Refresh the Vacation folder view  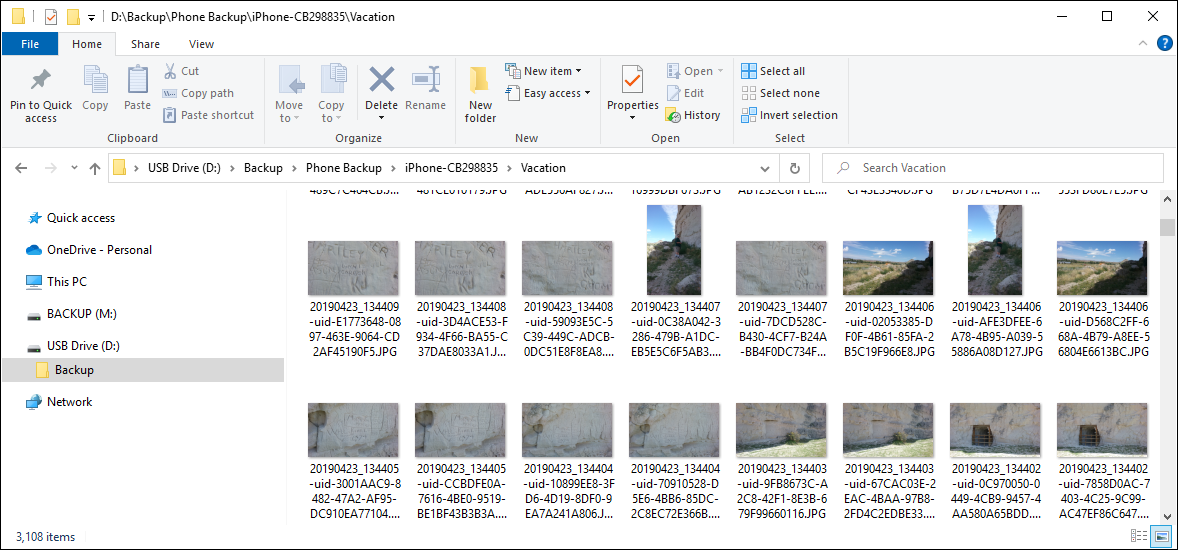pyautogui.click(x=794, y=168)
